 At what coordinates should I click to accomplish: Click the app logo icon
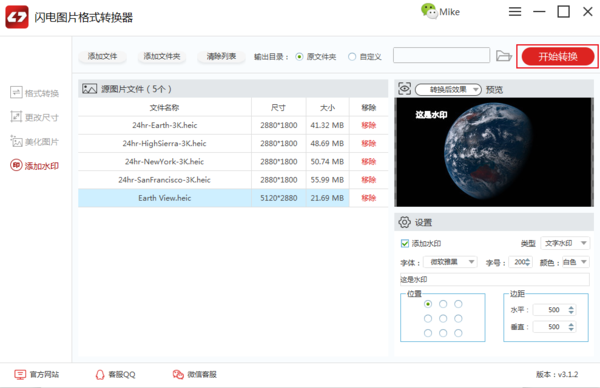pos(16,17)
